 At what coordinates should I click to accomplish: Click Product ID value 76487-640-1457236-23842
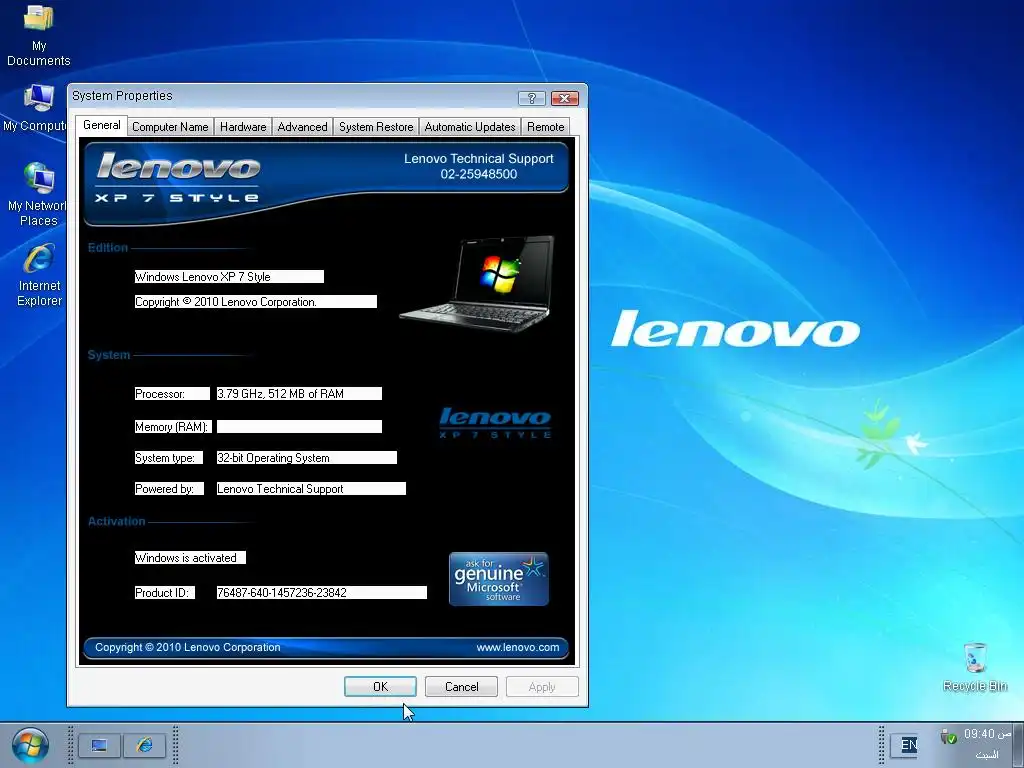pyautogui.click(x=321, y=592)
